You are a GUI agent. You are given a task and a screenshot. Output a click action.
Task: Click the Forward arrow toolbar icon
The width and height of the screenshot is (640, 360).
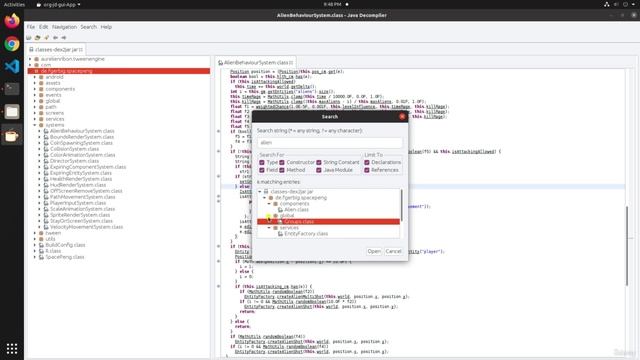[x=64, y=38]
